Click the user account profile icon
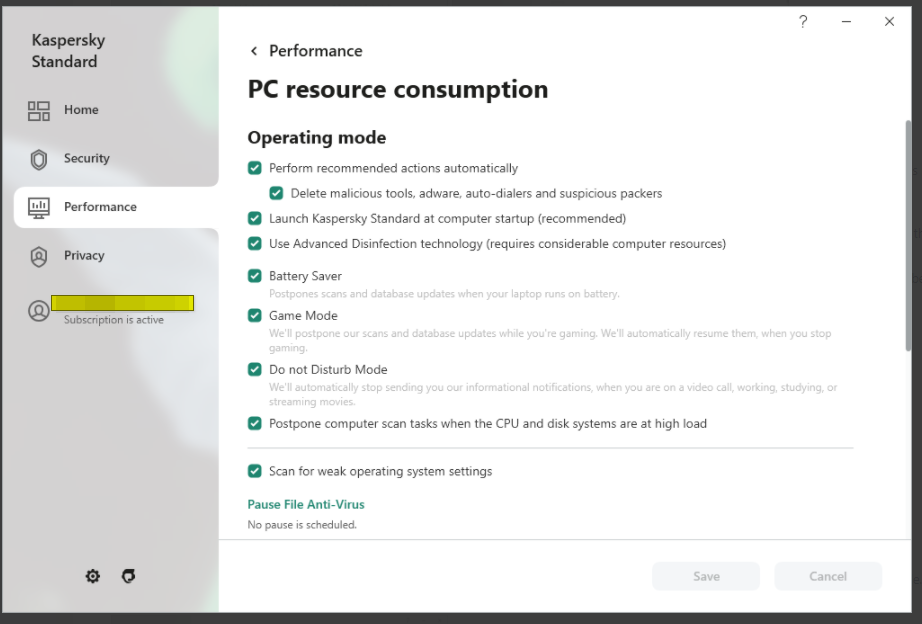 click(39, 311)
